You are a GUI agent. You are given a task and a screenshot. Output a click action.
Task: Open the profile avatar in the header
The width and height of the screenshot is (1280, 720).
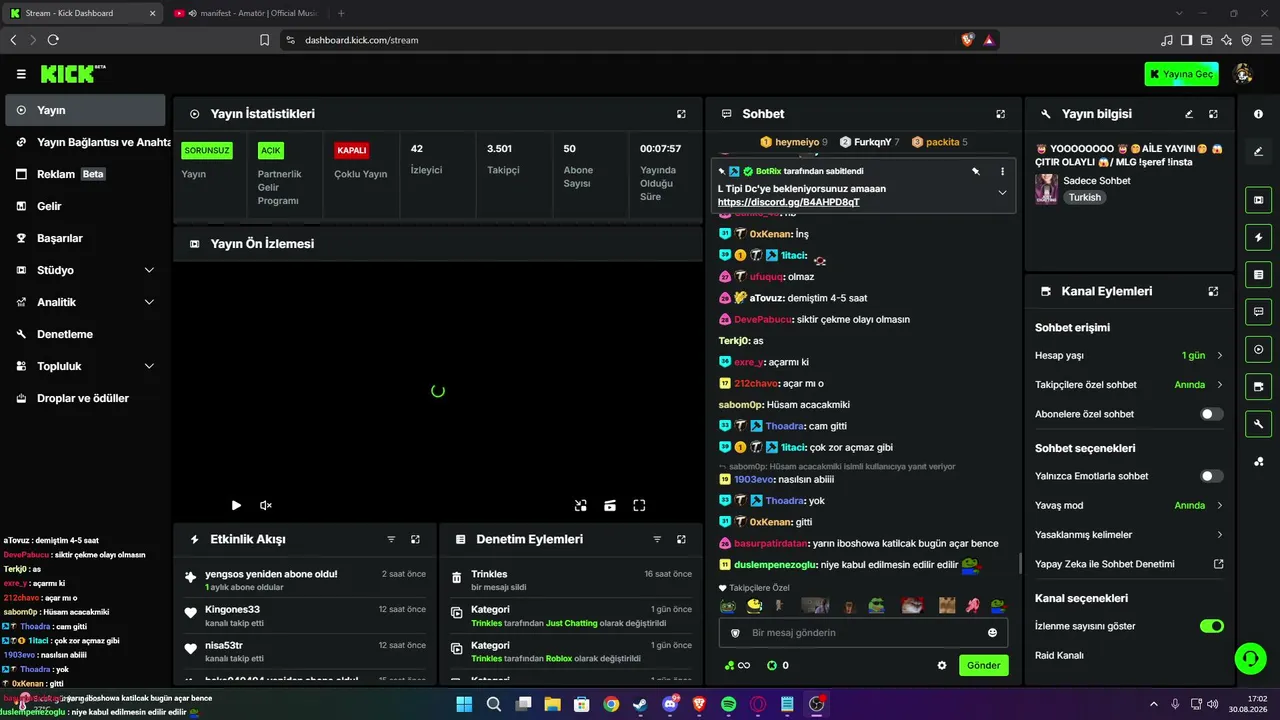point(1243,74)
